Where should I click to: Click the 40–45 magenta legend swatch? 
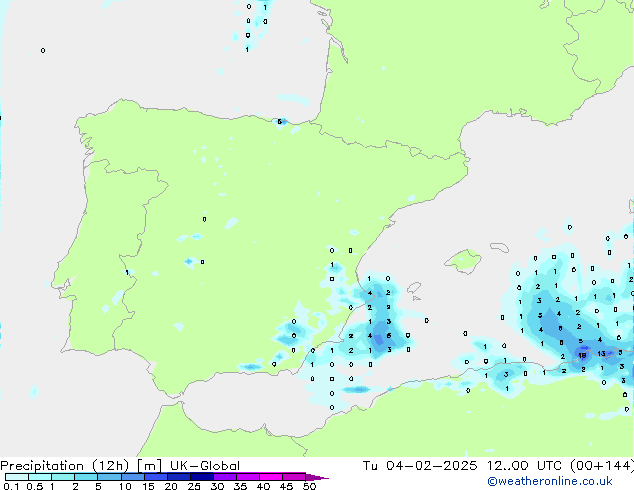(x=271, y=477)
